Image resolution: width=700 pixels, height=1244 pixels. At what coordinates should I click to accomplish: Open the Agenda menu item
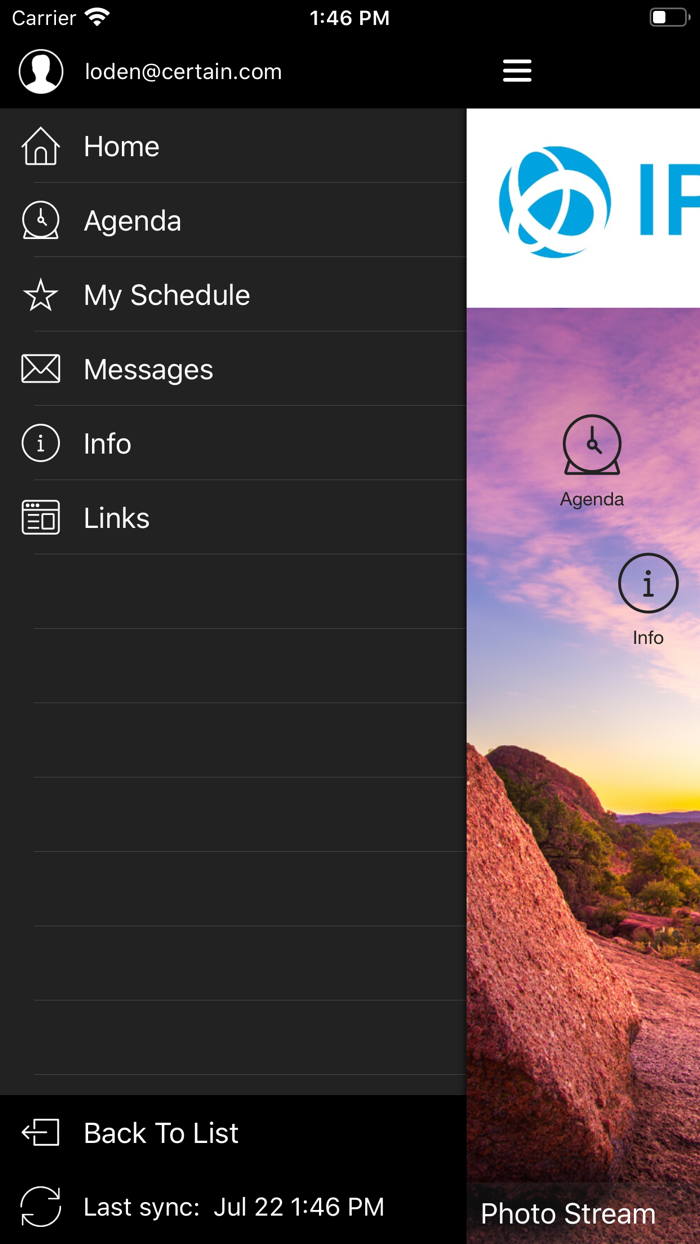tap(233, 221)
